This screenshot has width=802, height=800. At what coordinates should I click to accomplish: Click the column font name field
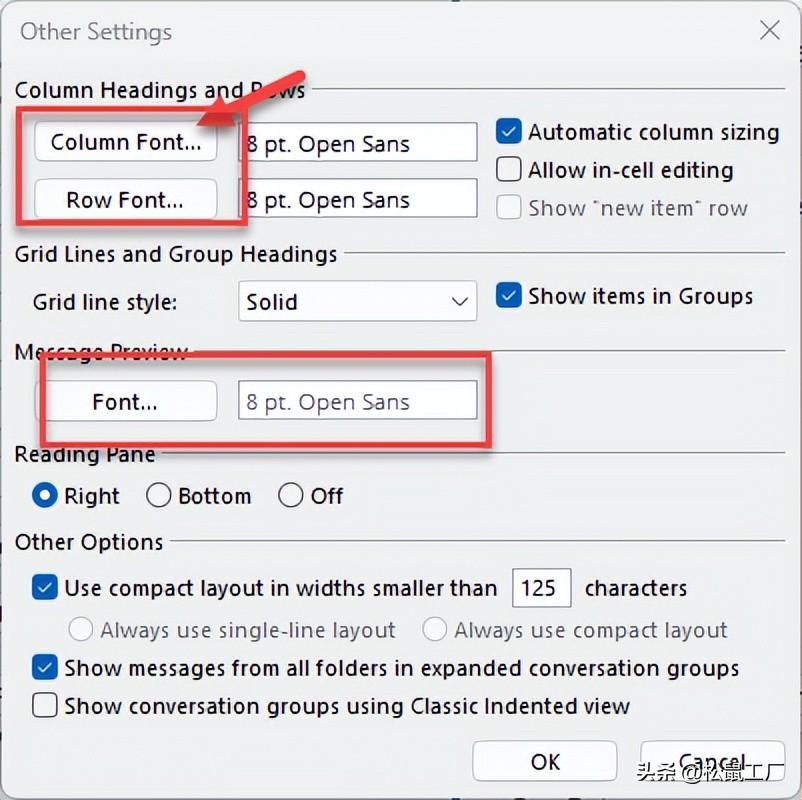pos(357,143)
